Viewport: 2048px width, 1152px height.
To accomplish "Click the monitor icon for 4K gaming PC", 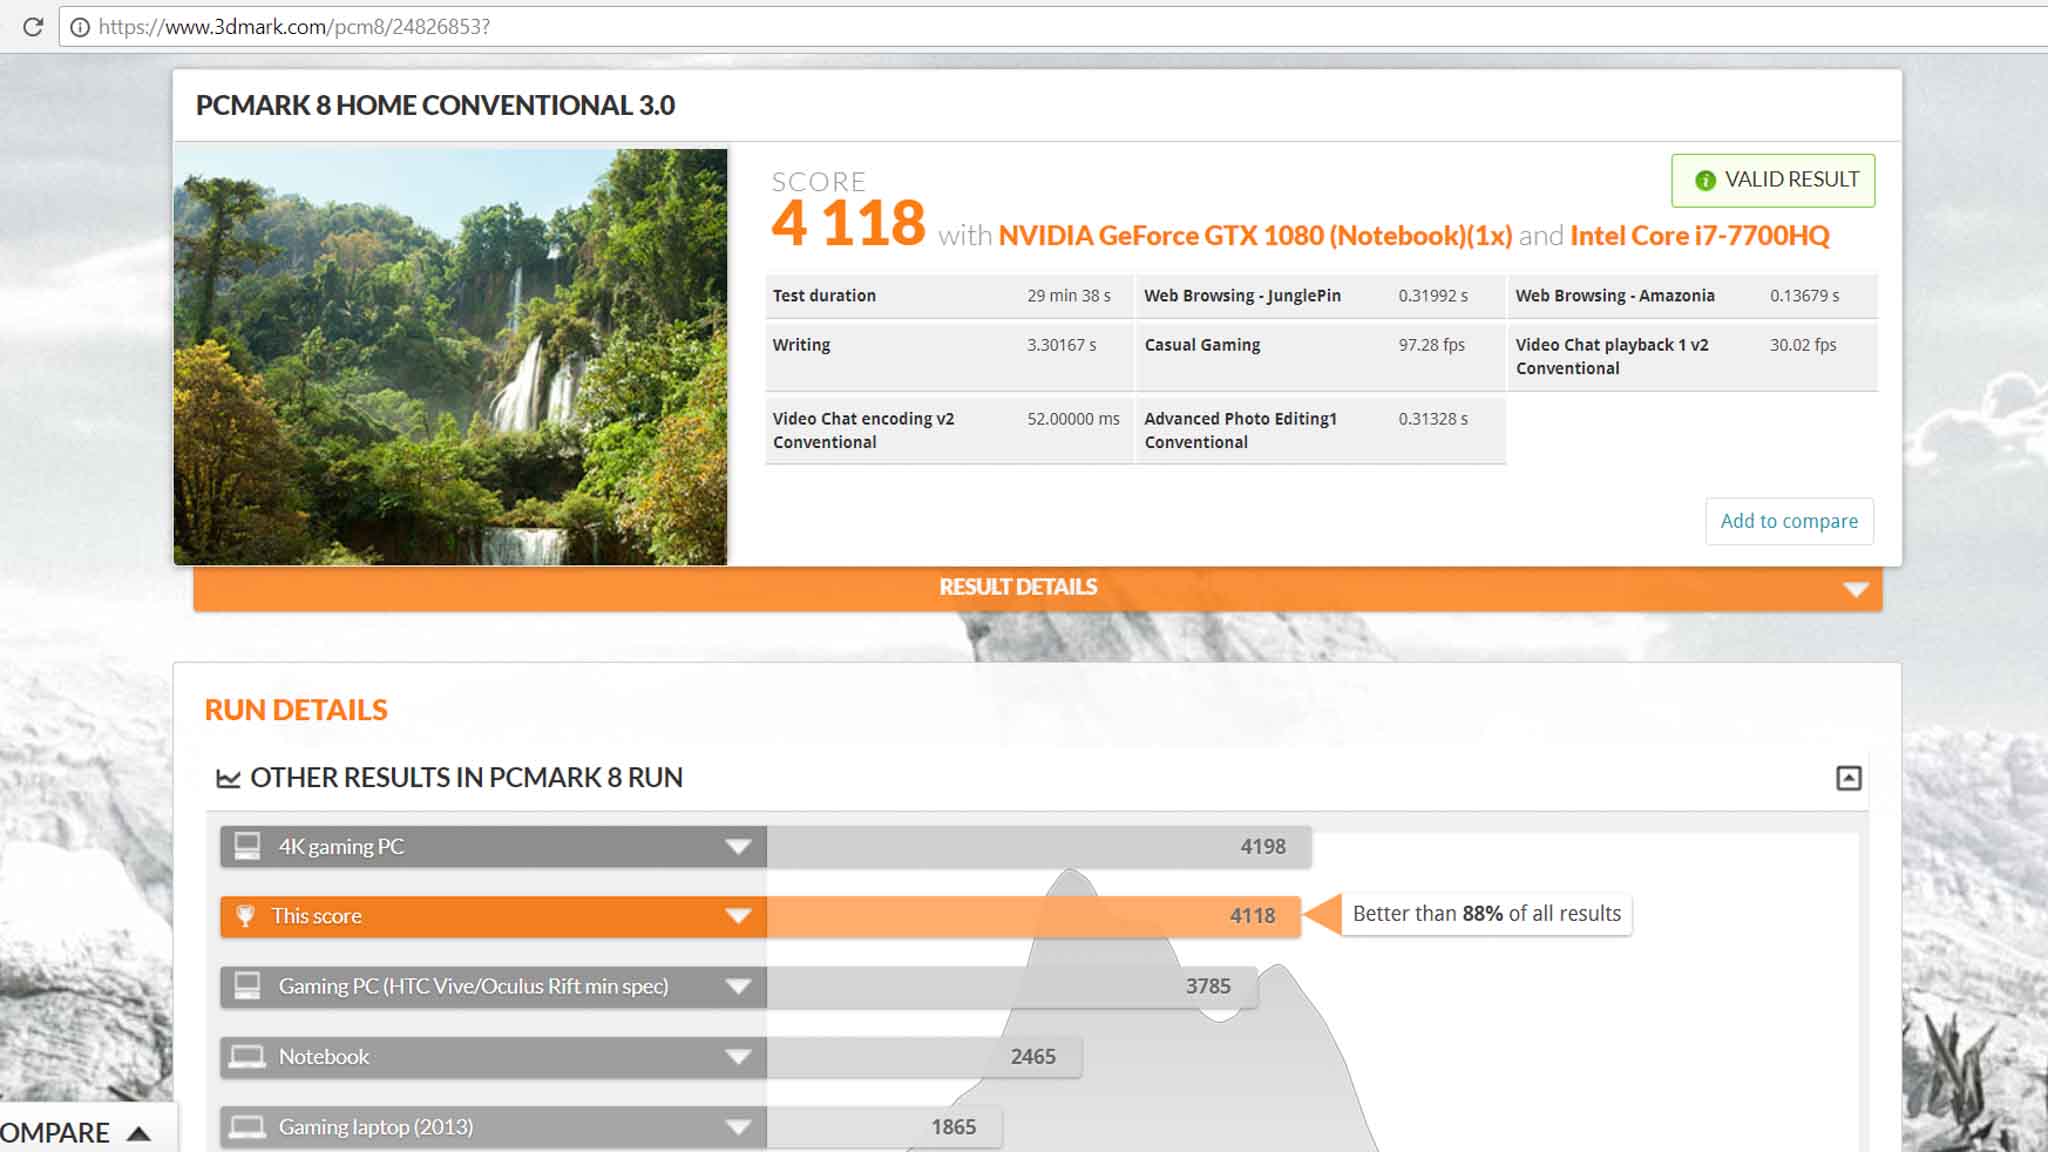I will coord(247,846).
